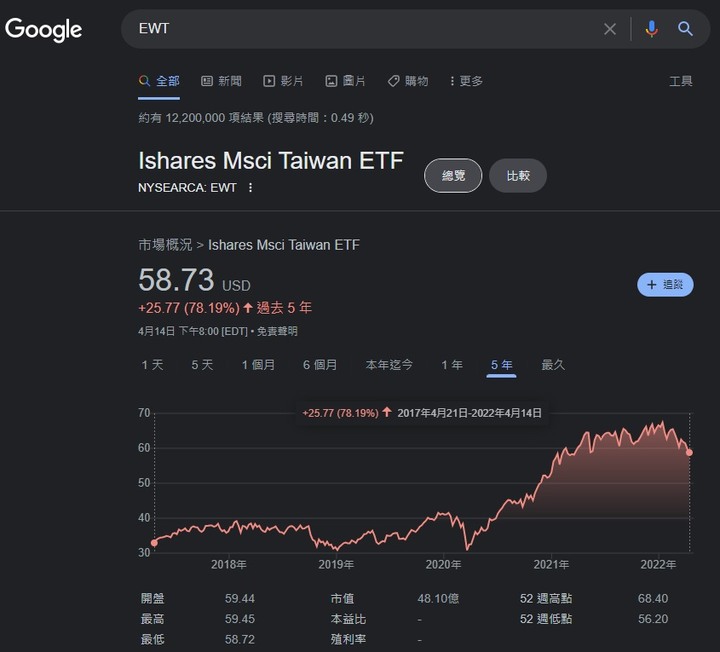Click the 殖利率 label
The height and width of the screenshot is (652, 720).
tap(348, 639)
